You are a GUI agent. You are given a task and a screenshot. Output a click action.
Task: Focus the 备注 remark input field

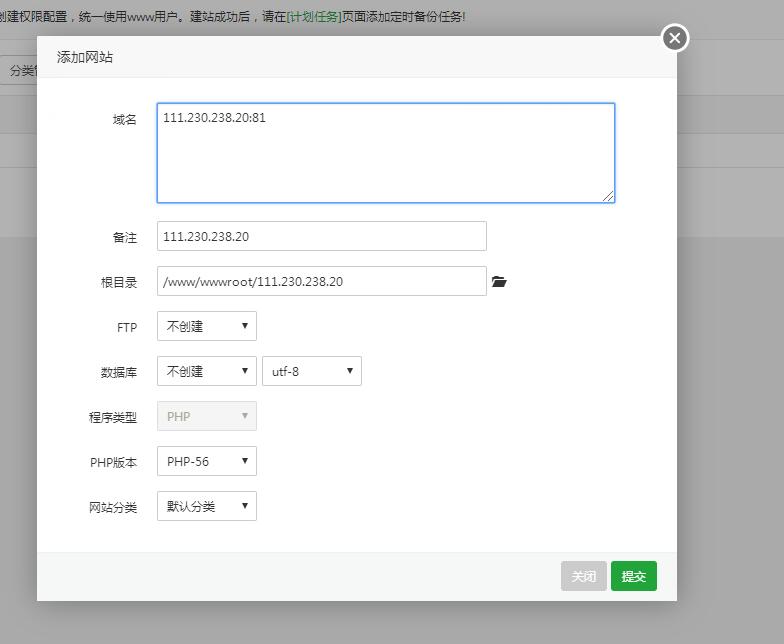[321, 237]
